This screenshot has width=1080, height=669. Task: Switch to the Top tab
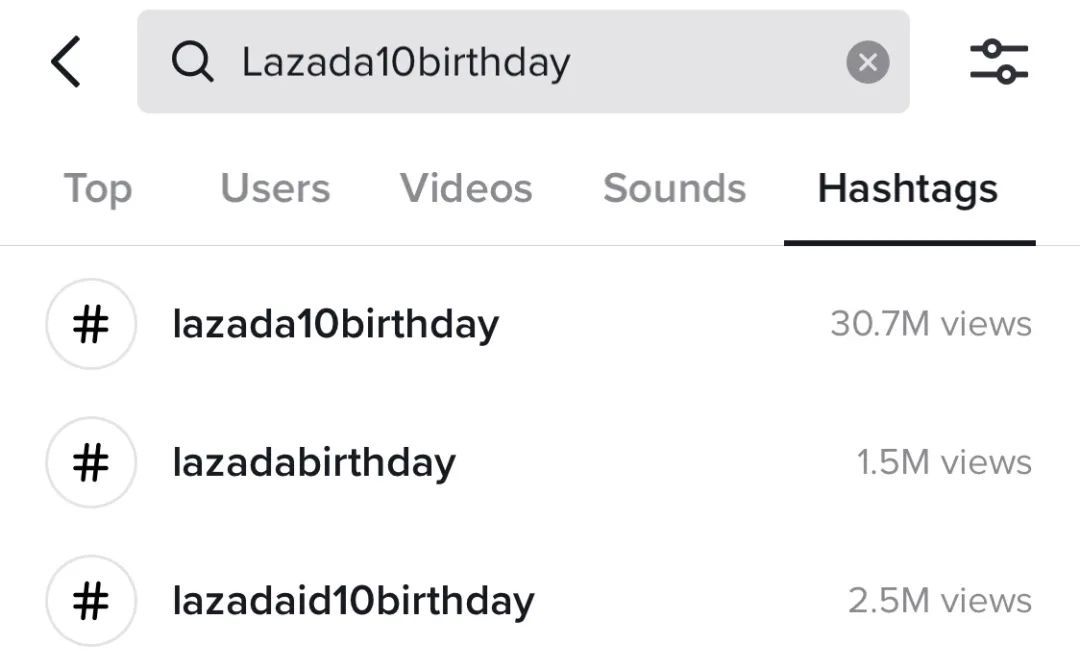(x=97, y=189)
